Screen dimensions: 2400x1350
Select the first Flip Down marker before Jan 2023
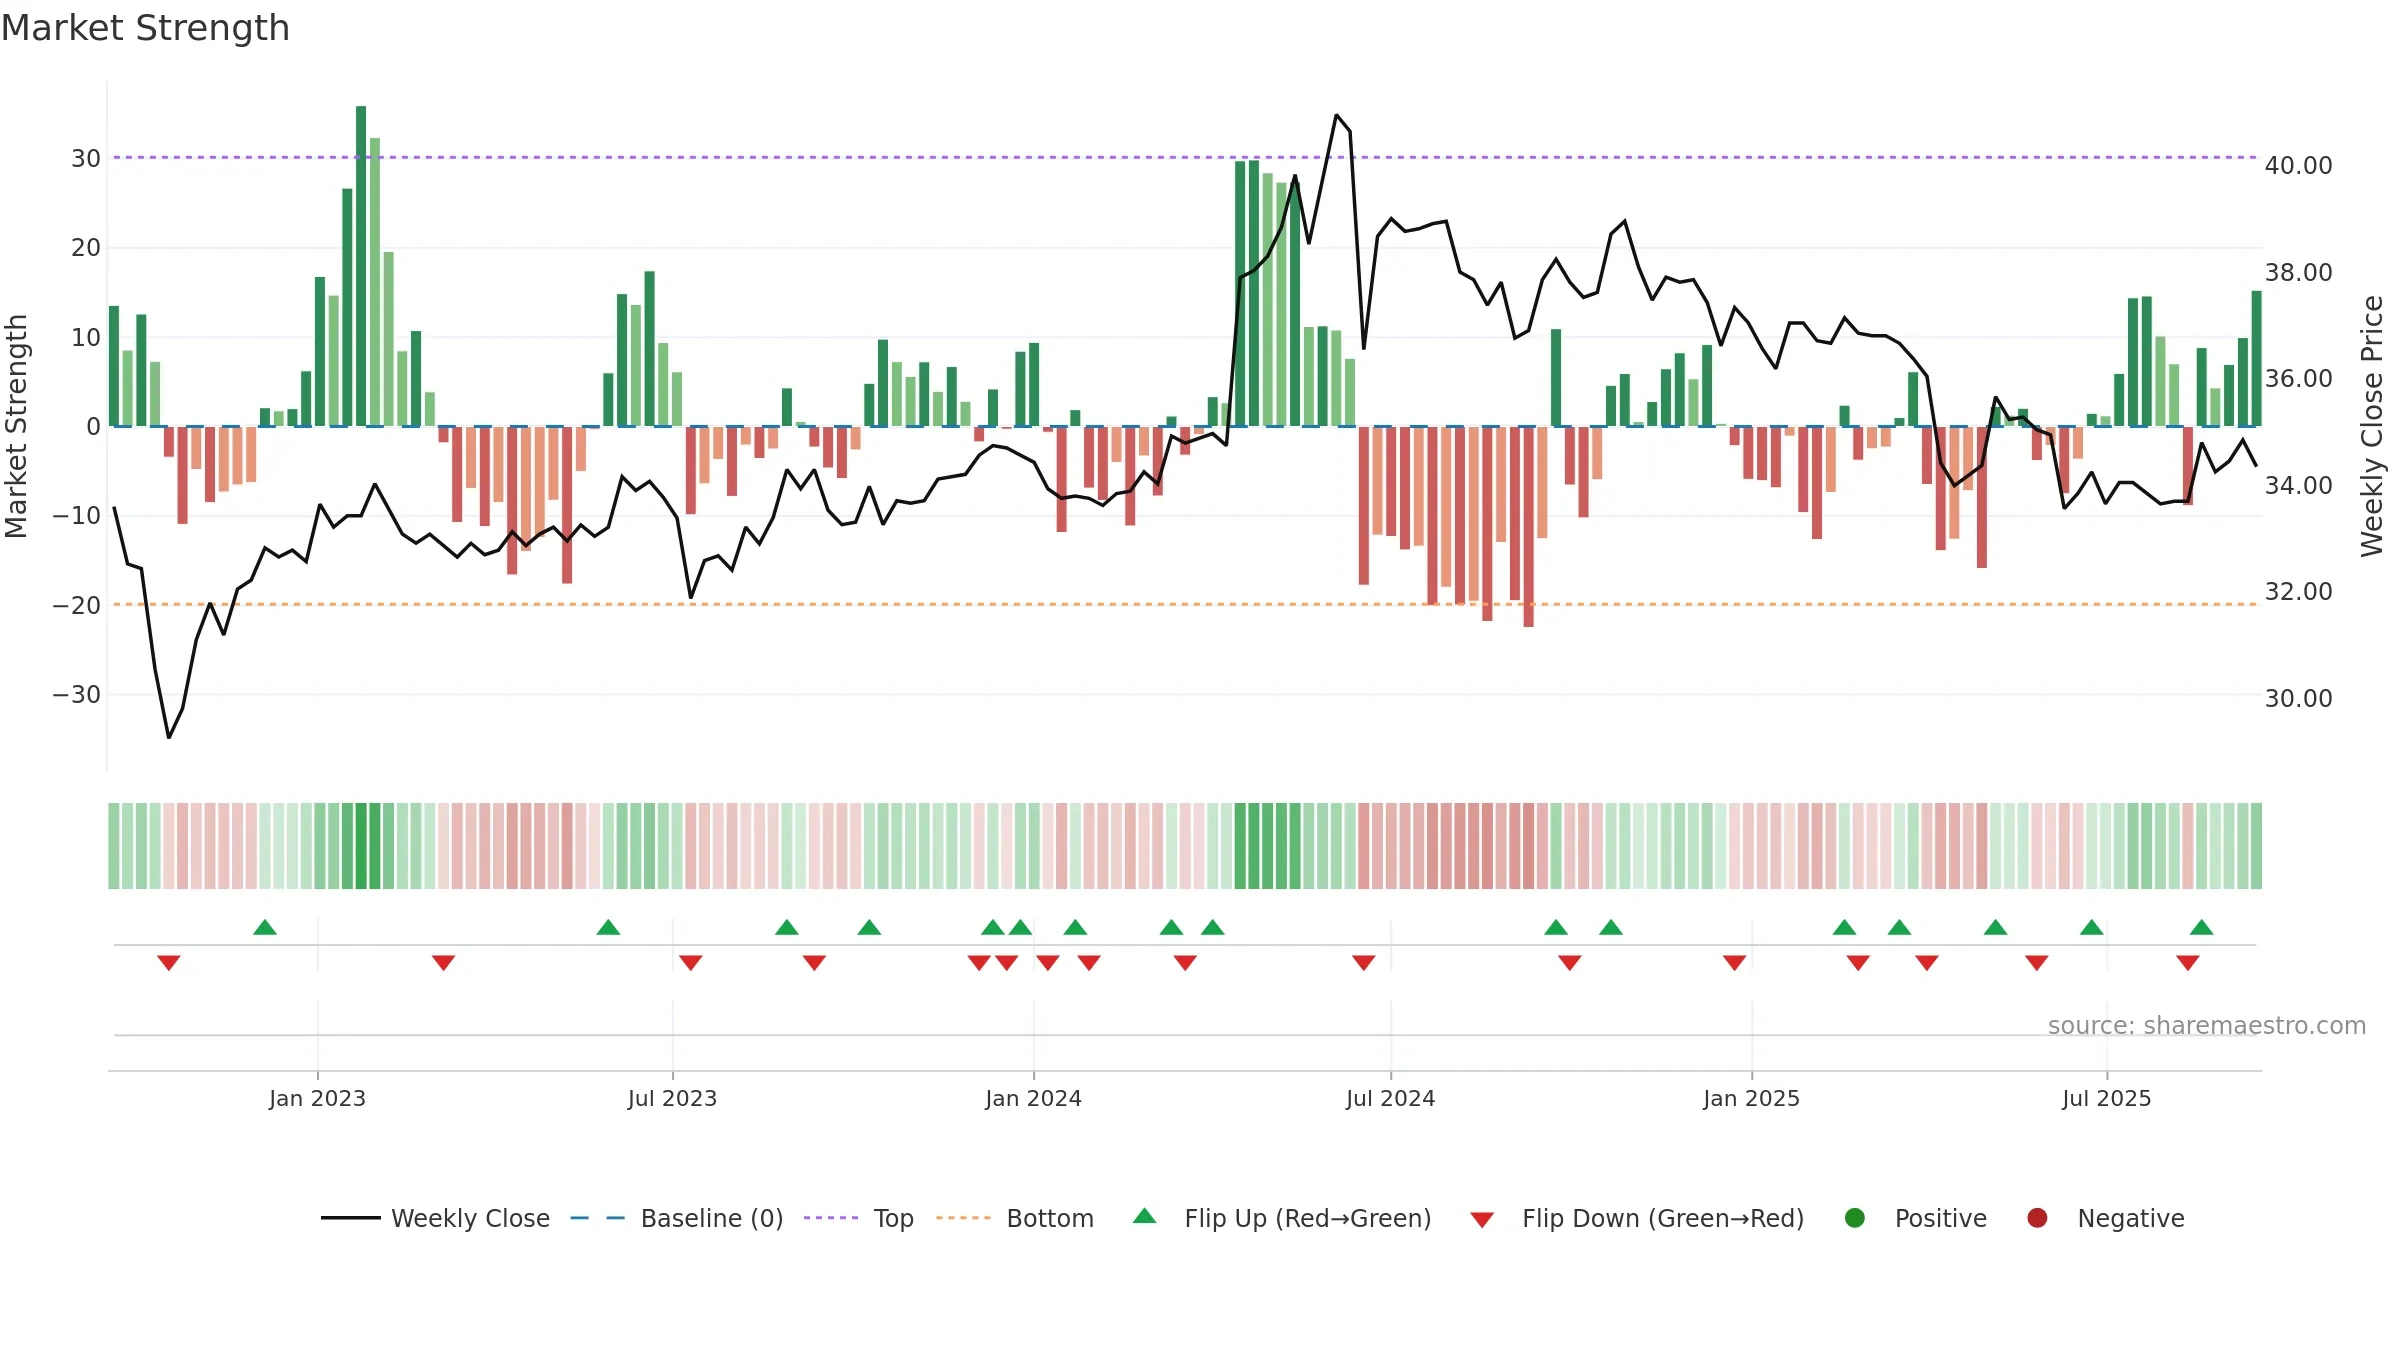click(168, 962)
